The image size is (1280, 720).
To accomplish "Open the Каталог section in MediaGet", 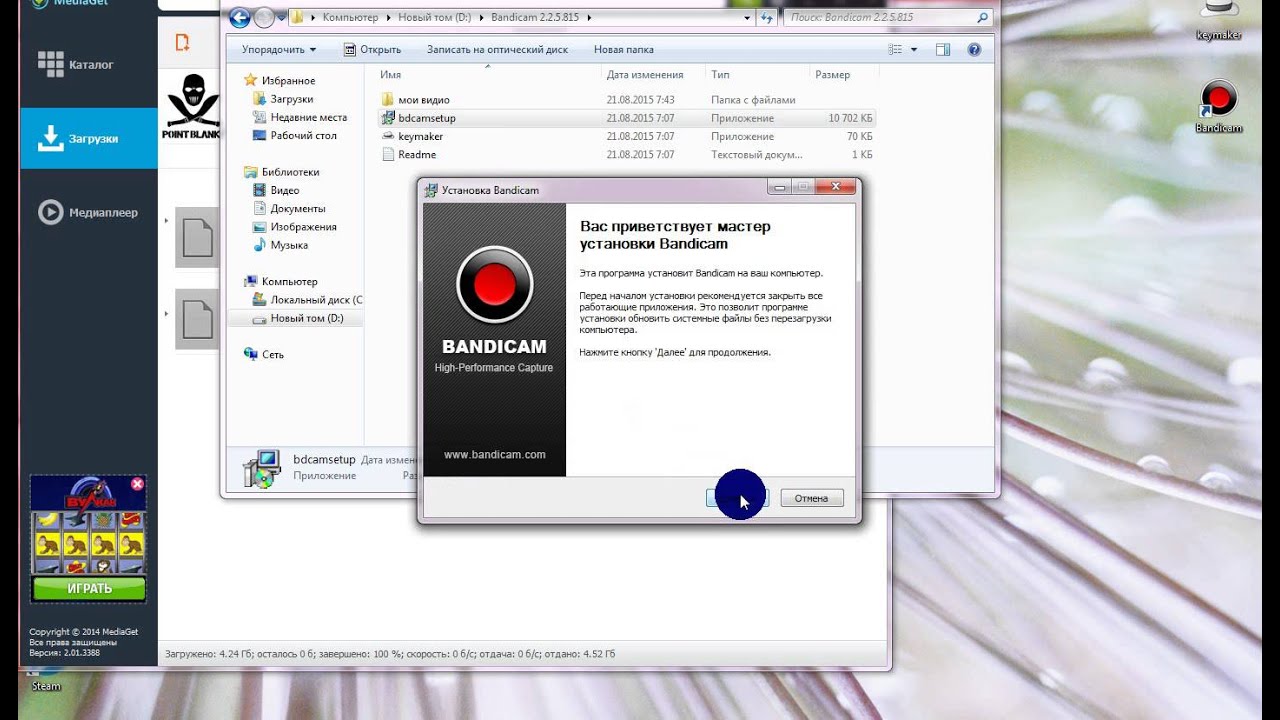I will click(88, 64).
